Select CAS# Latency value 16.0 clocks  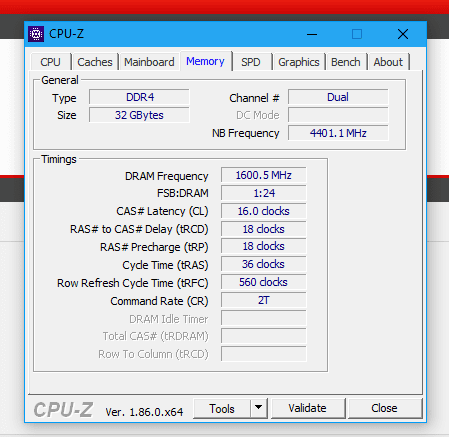tap(263, 211)
